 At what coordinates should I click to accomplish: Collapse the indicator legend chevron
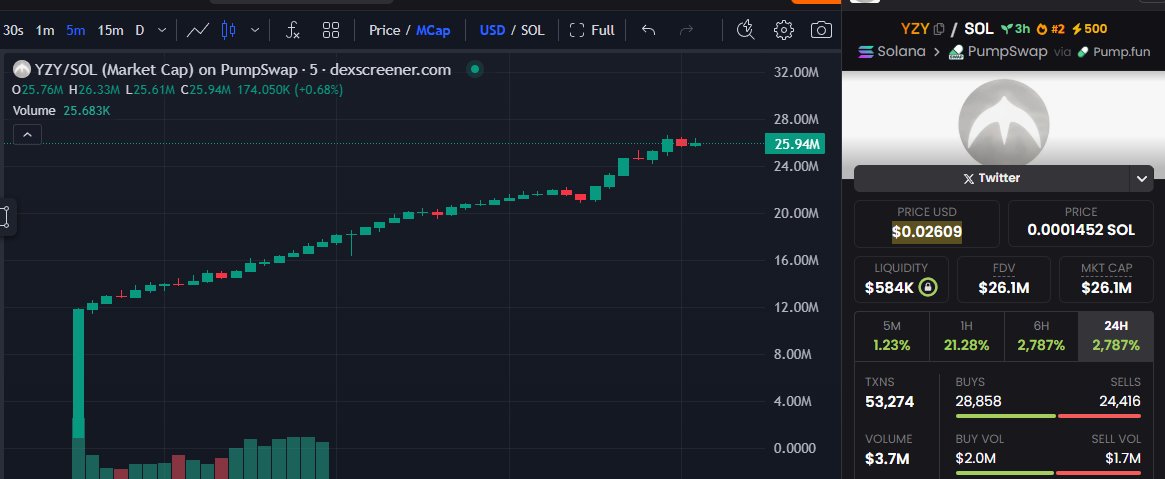point(27,134)
